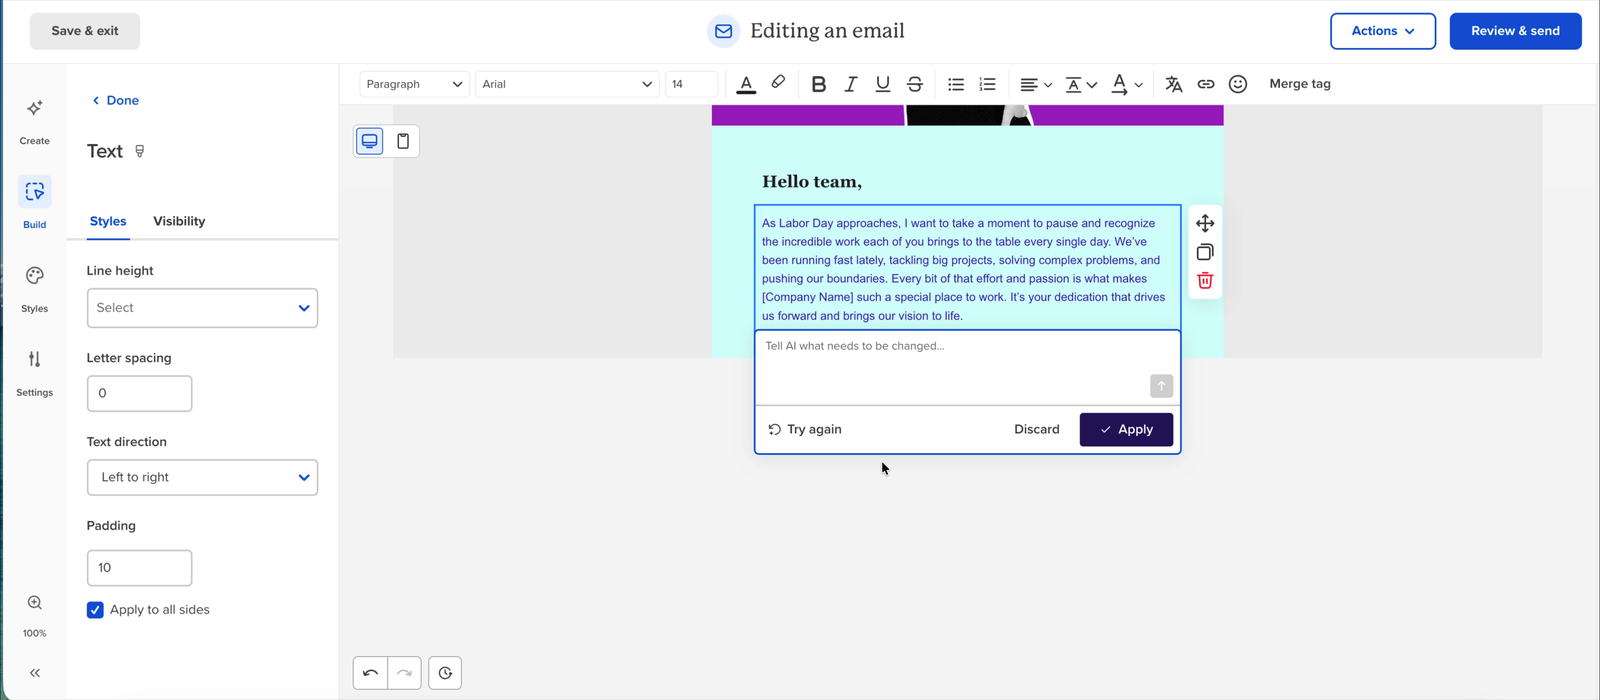Click the Hello team heading text
This screenshot has height=700, width=1600.
click(812, 181)
